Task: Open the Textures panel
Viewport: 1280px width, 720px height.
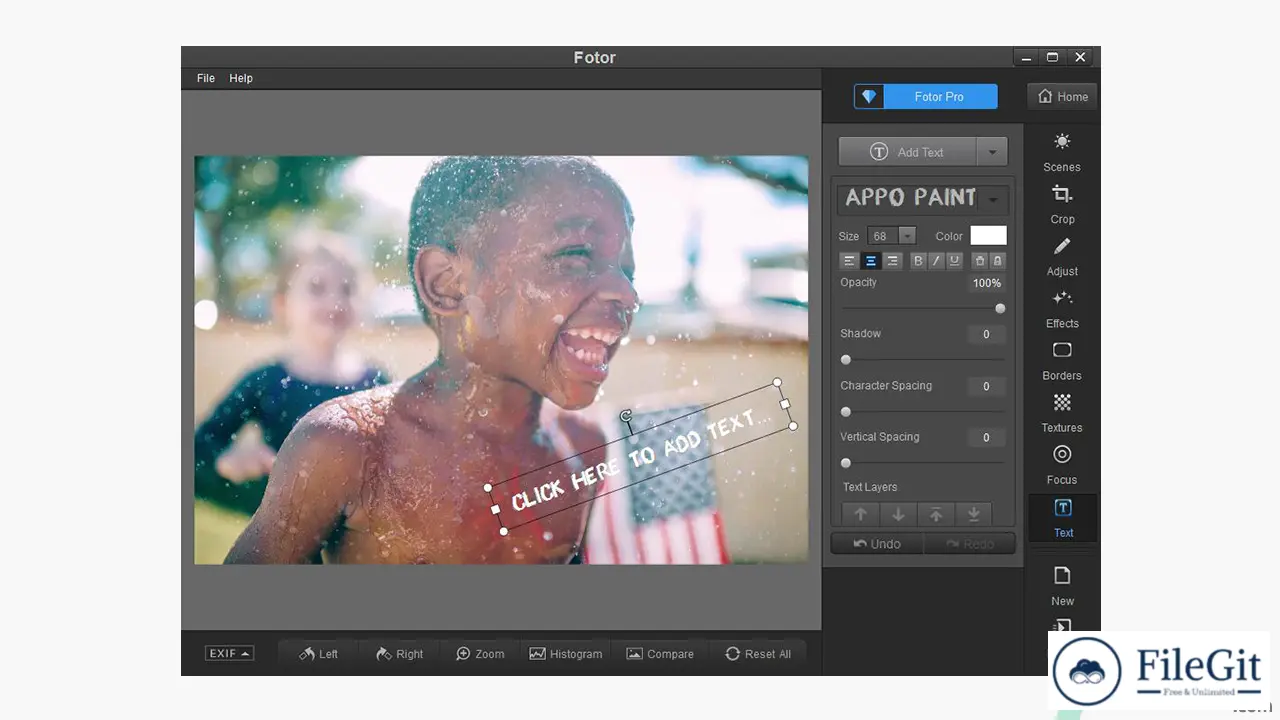Action: [1062, 412]
